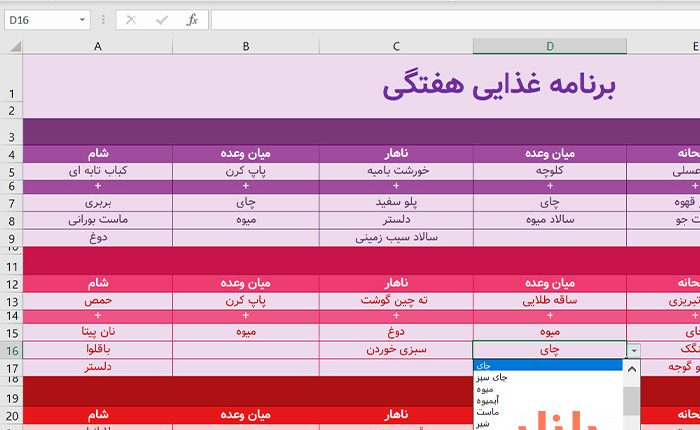Click cell باقلوا
700x430 pixels.
(x=98, y=350)
